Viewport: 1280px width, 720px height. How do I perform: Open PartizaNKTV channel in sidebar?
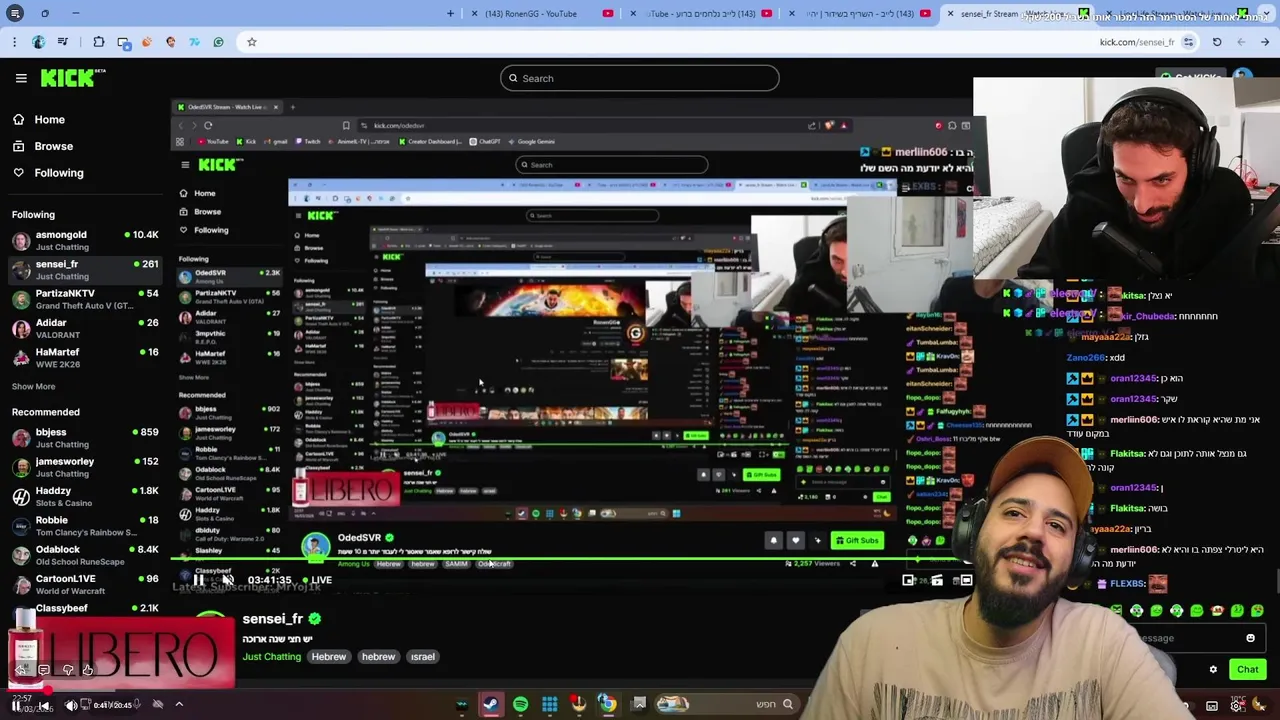84,299
